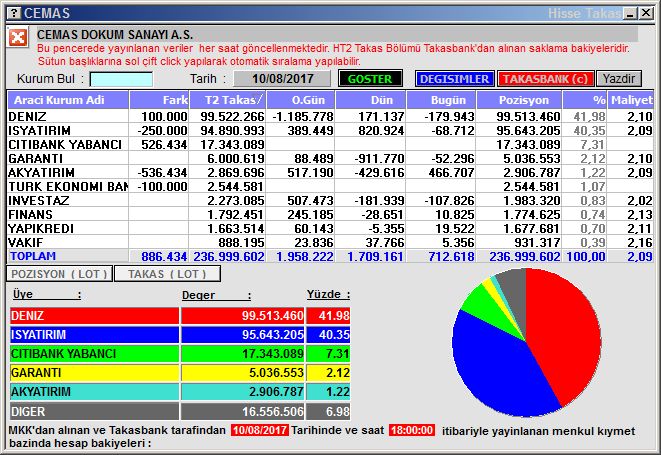Click the green CITIBANK YABANCI legend bar

(x=94, y=353)
